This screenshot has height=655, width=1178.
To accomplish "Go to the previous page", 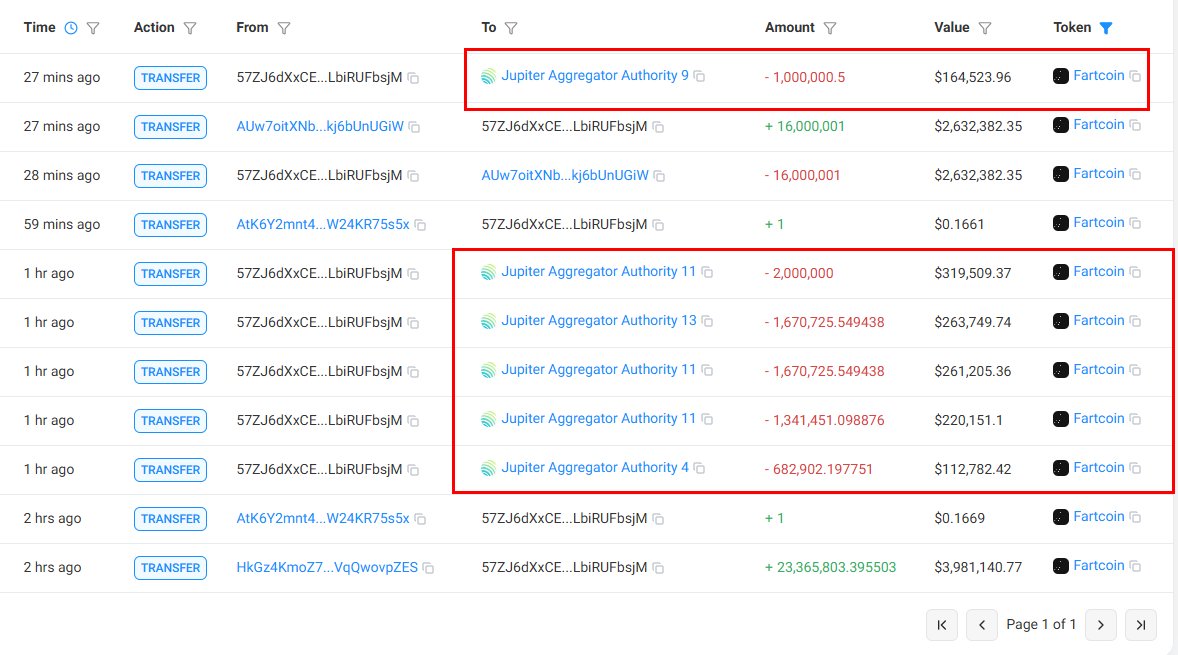I will (982, 625).
